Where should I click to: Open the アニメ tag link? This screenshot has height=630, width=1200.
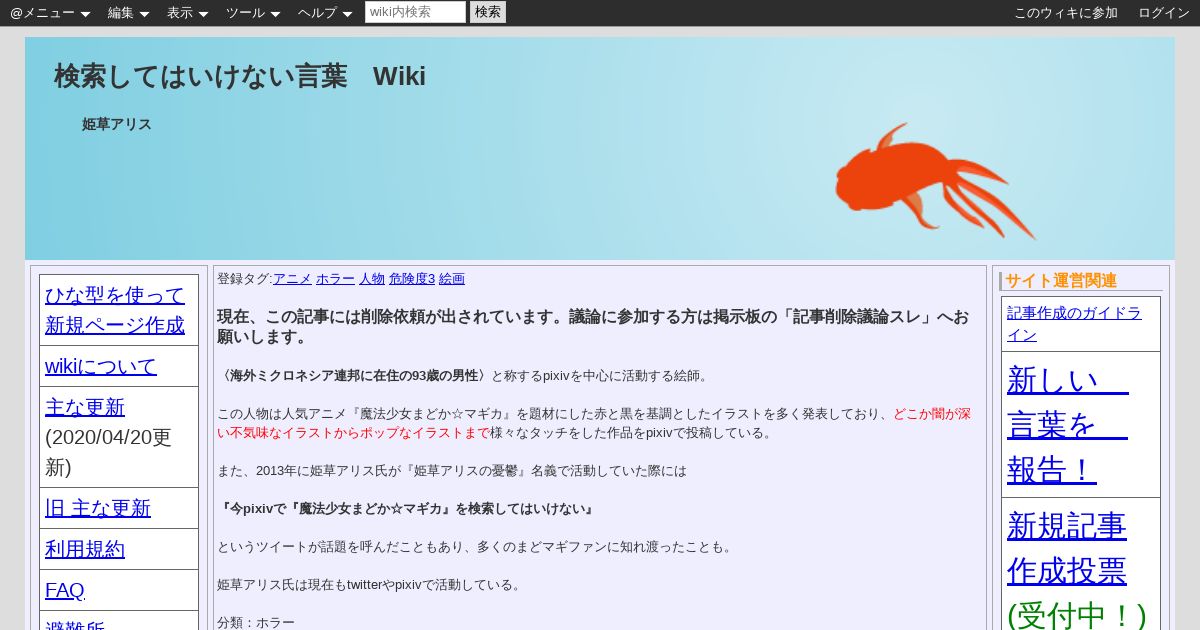point(292,278)
